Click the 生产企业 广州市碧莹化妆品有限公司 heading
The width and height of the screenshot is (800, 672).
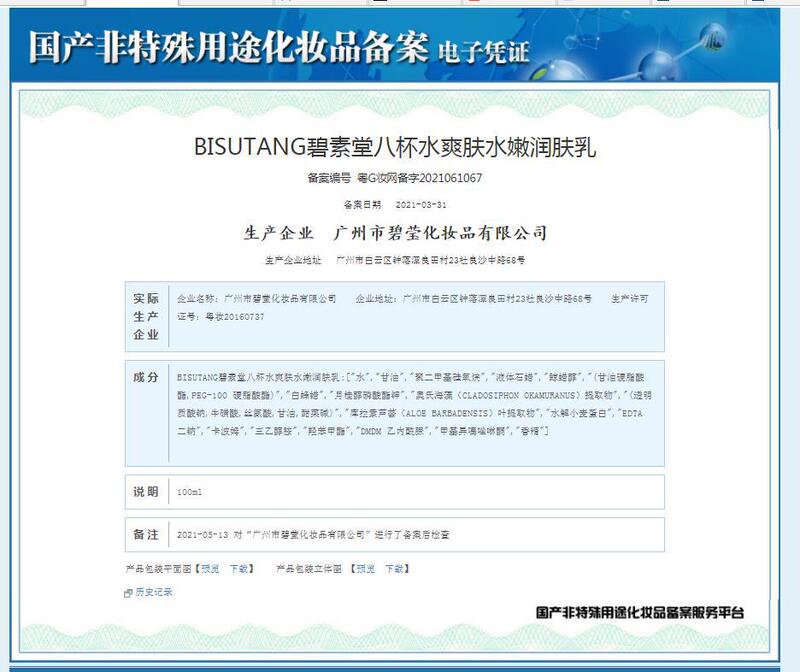pyautogui.click(x=395, y=233)
